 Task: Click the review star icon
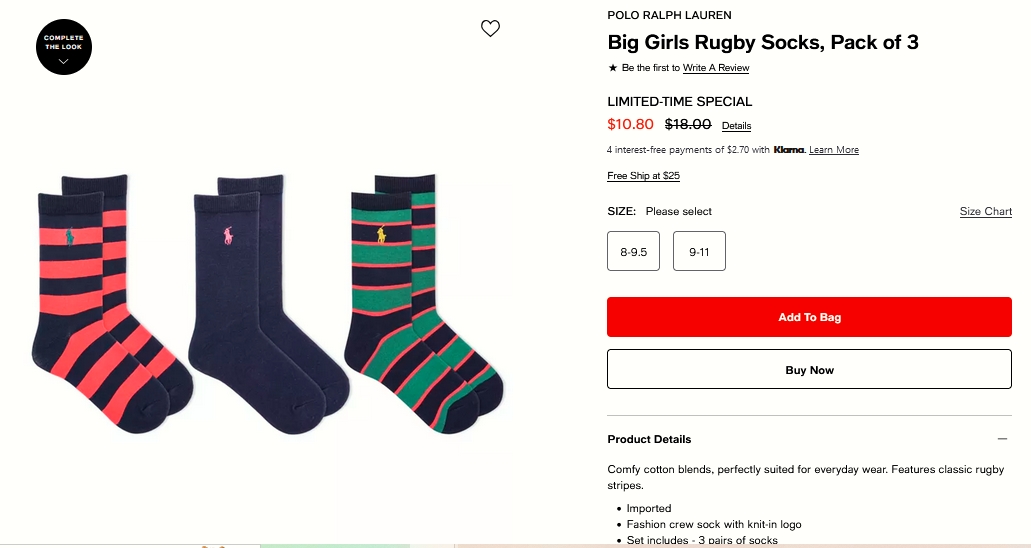pos(613,68)
